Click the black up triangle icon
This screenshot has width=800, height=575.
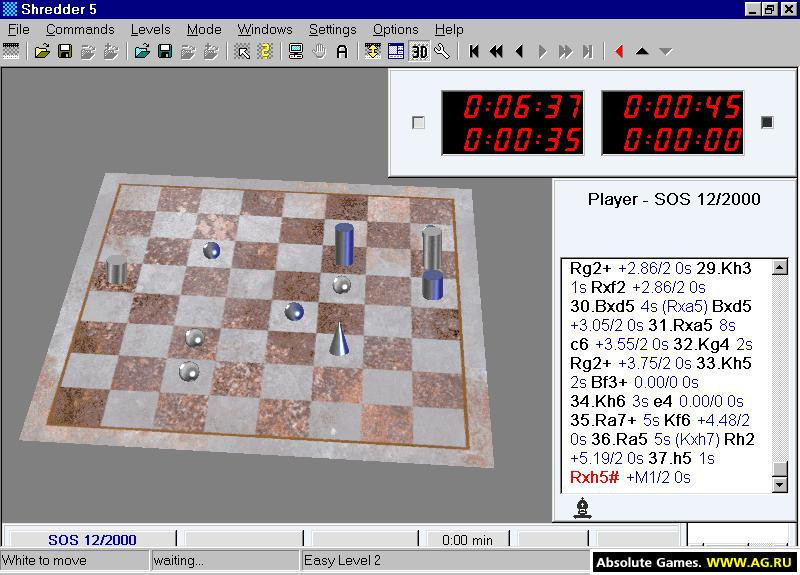[x=642, y=51]
